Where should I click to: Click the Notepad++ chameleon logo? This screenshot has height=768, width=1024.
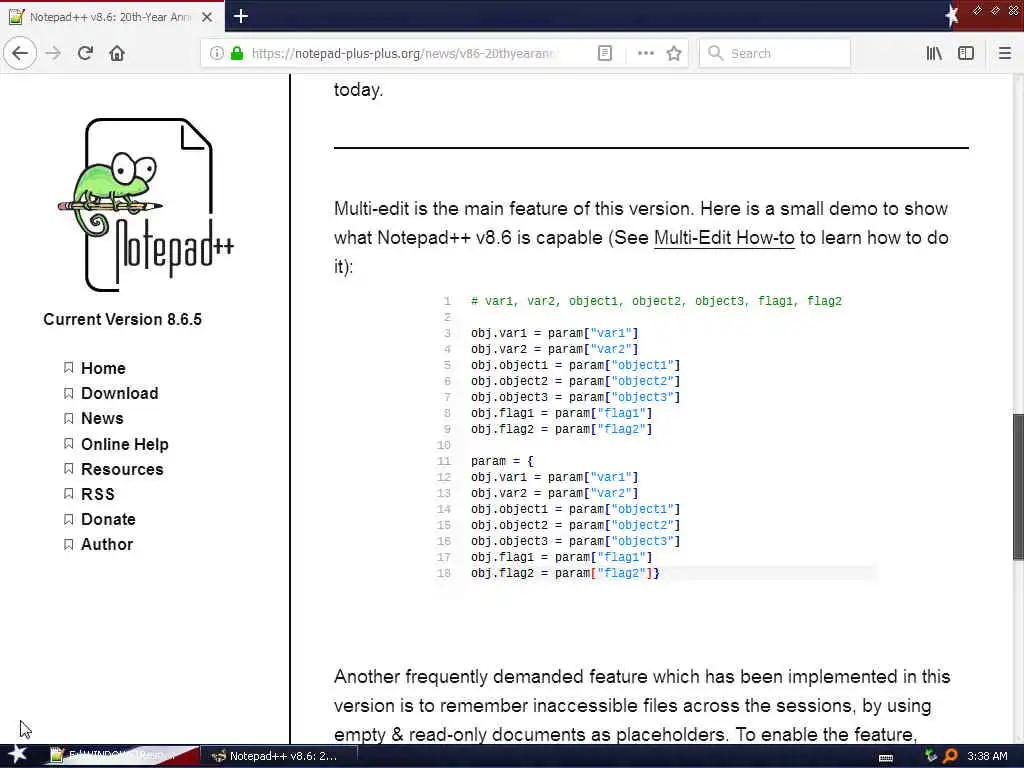click(x=146, y=204)
